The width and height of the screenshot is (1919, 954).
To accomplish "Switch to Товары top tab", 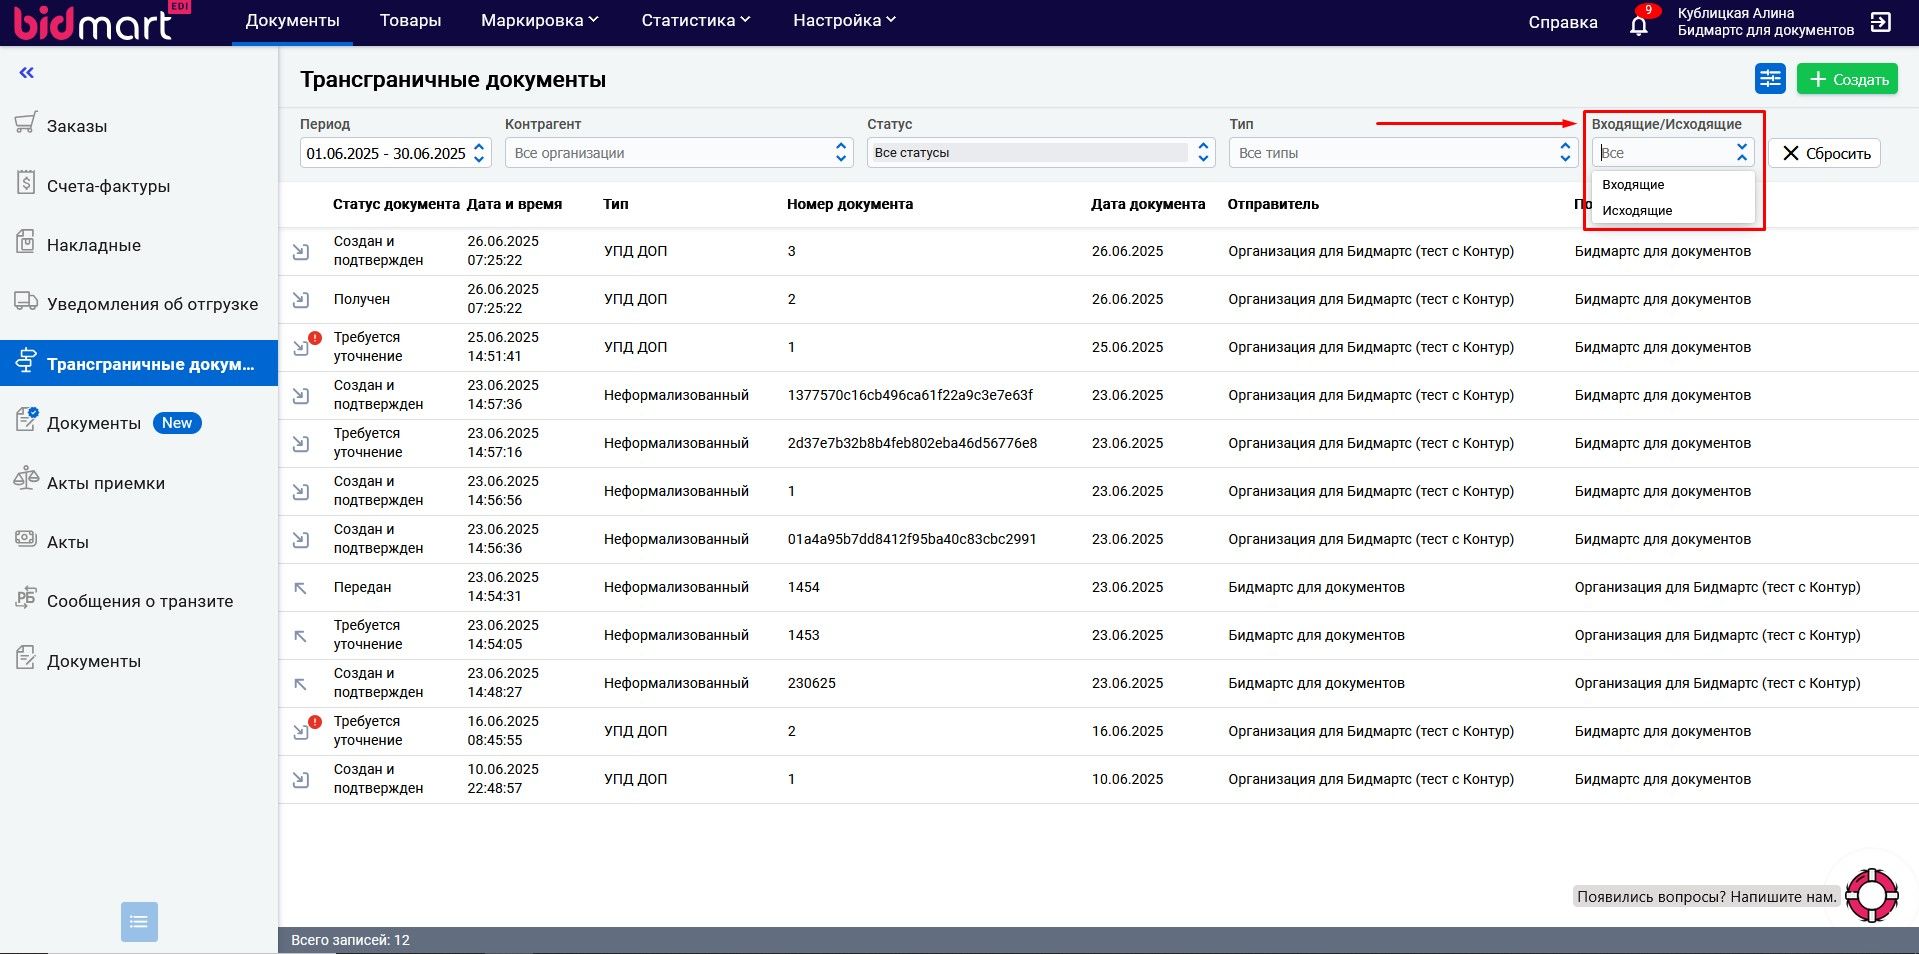I will pyautogui.click(x=410, y=21).
